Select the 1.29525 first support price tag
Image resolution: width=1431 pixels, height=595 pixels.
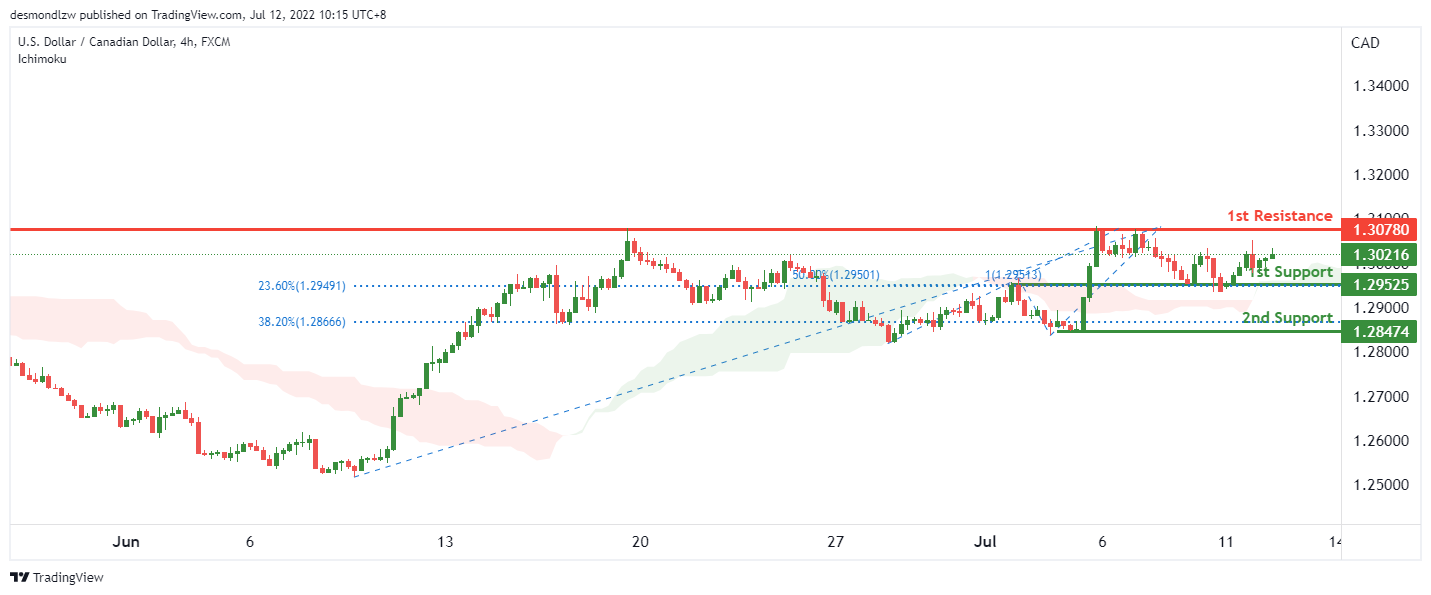pos(1380,285)
